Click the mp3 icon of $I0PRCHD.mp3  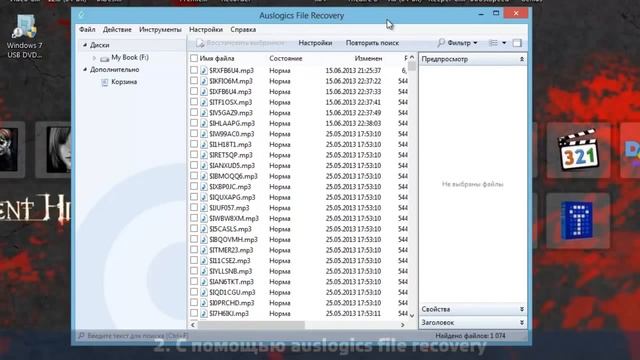[x=204, y=303]
